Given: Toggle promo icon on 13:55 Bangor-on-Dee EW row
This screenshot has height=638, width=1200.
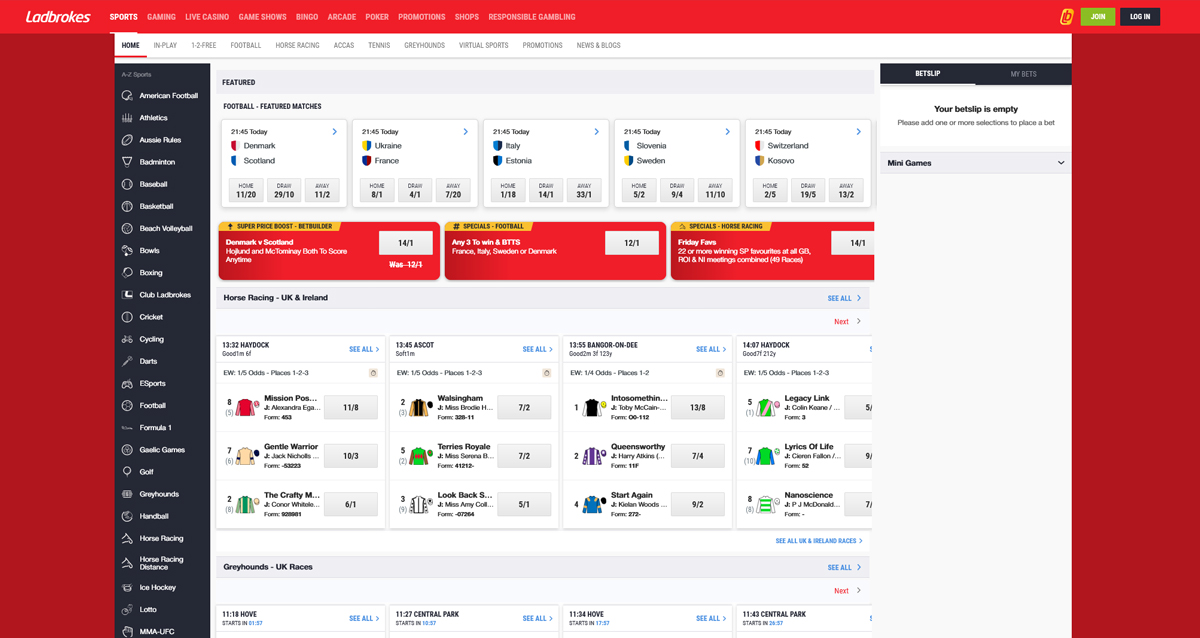Looking at the screenshot, I should (x=720, y=373).
